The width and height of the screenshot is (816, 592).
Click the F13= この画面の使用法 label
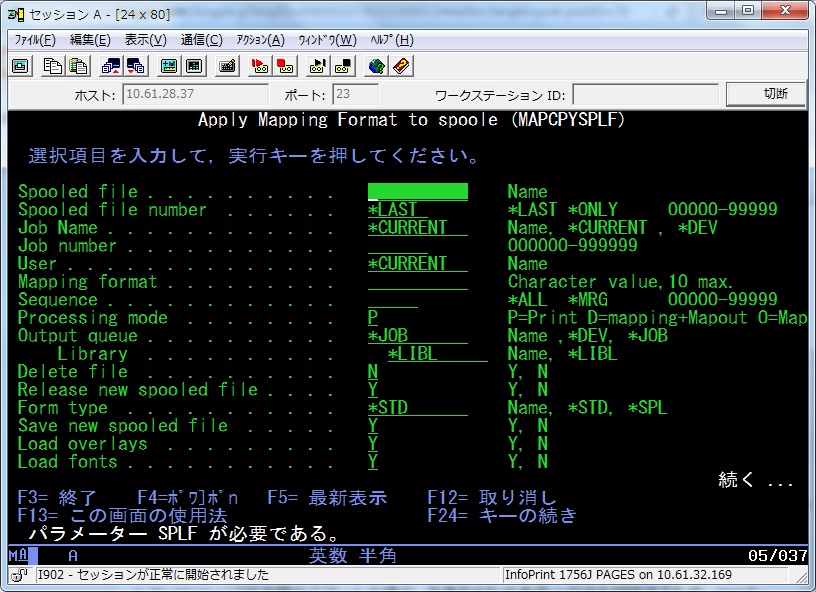pos(122,516)
